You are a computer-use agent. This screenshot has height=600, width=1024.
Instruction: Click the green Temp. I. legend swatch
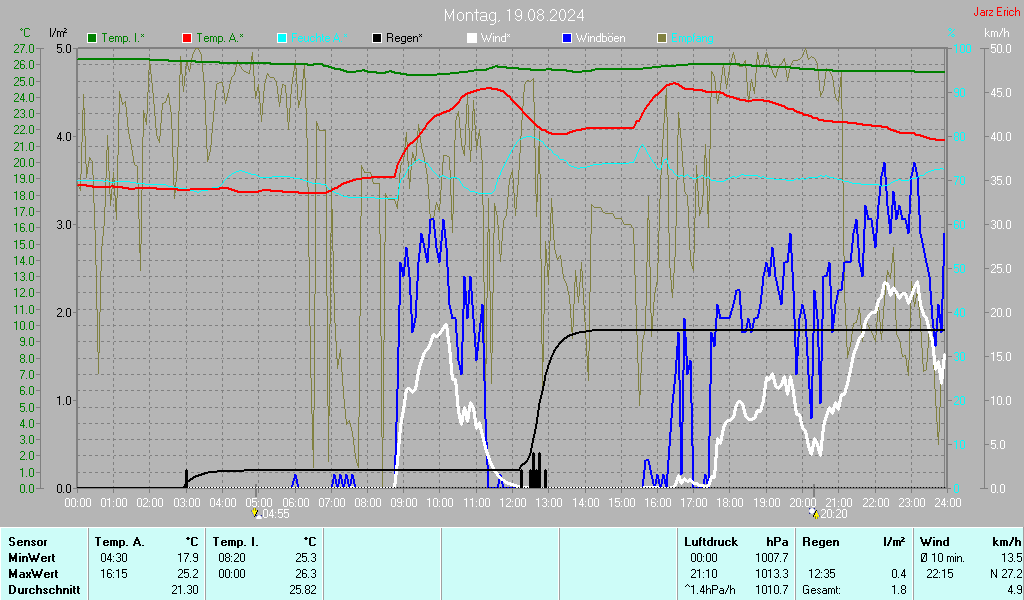93,38
